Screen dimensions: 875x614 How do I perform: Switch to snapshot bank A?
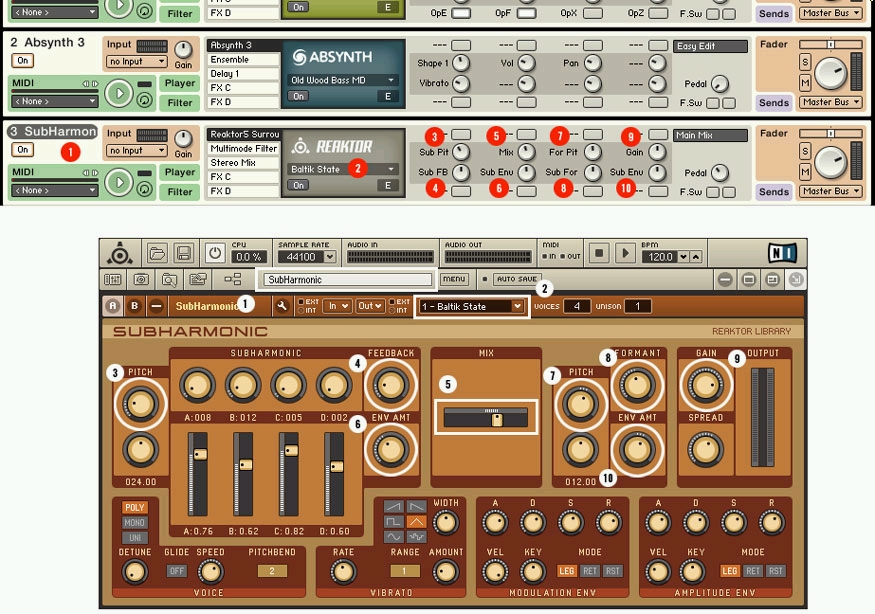[113, 306]
